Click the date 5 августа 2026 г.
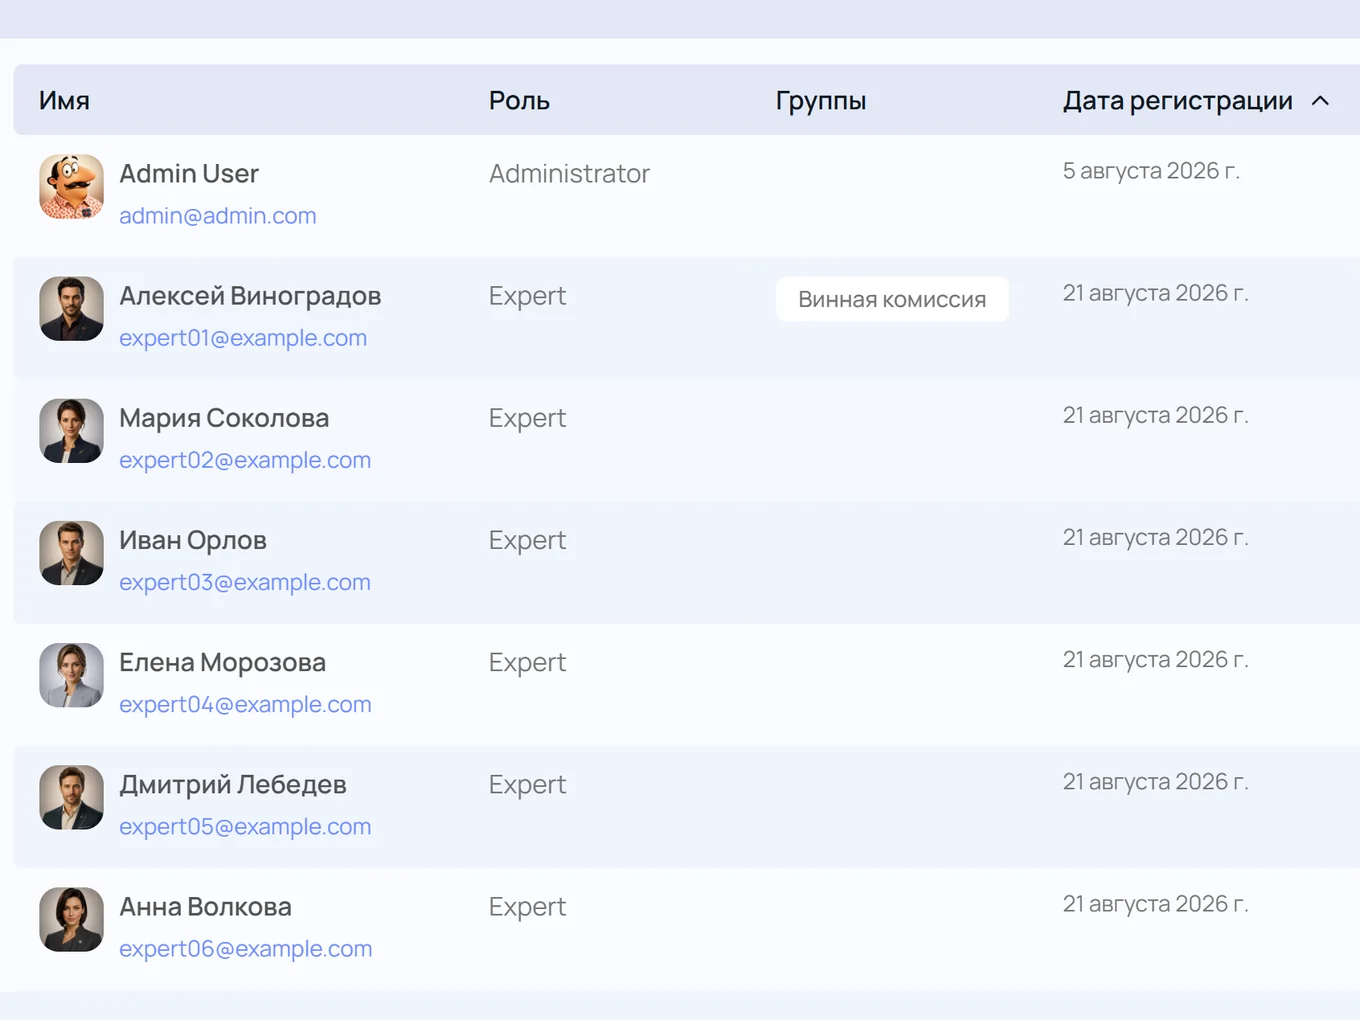The width and height of the screenshot is (1360, 1020). (1151, 171)
